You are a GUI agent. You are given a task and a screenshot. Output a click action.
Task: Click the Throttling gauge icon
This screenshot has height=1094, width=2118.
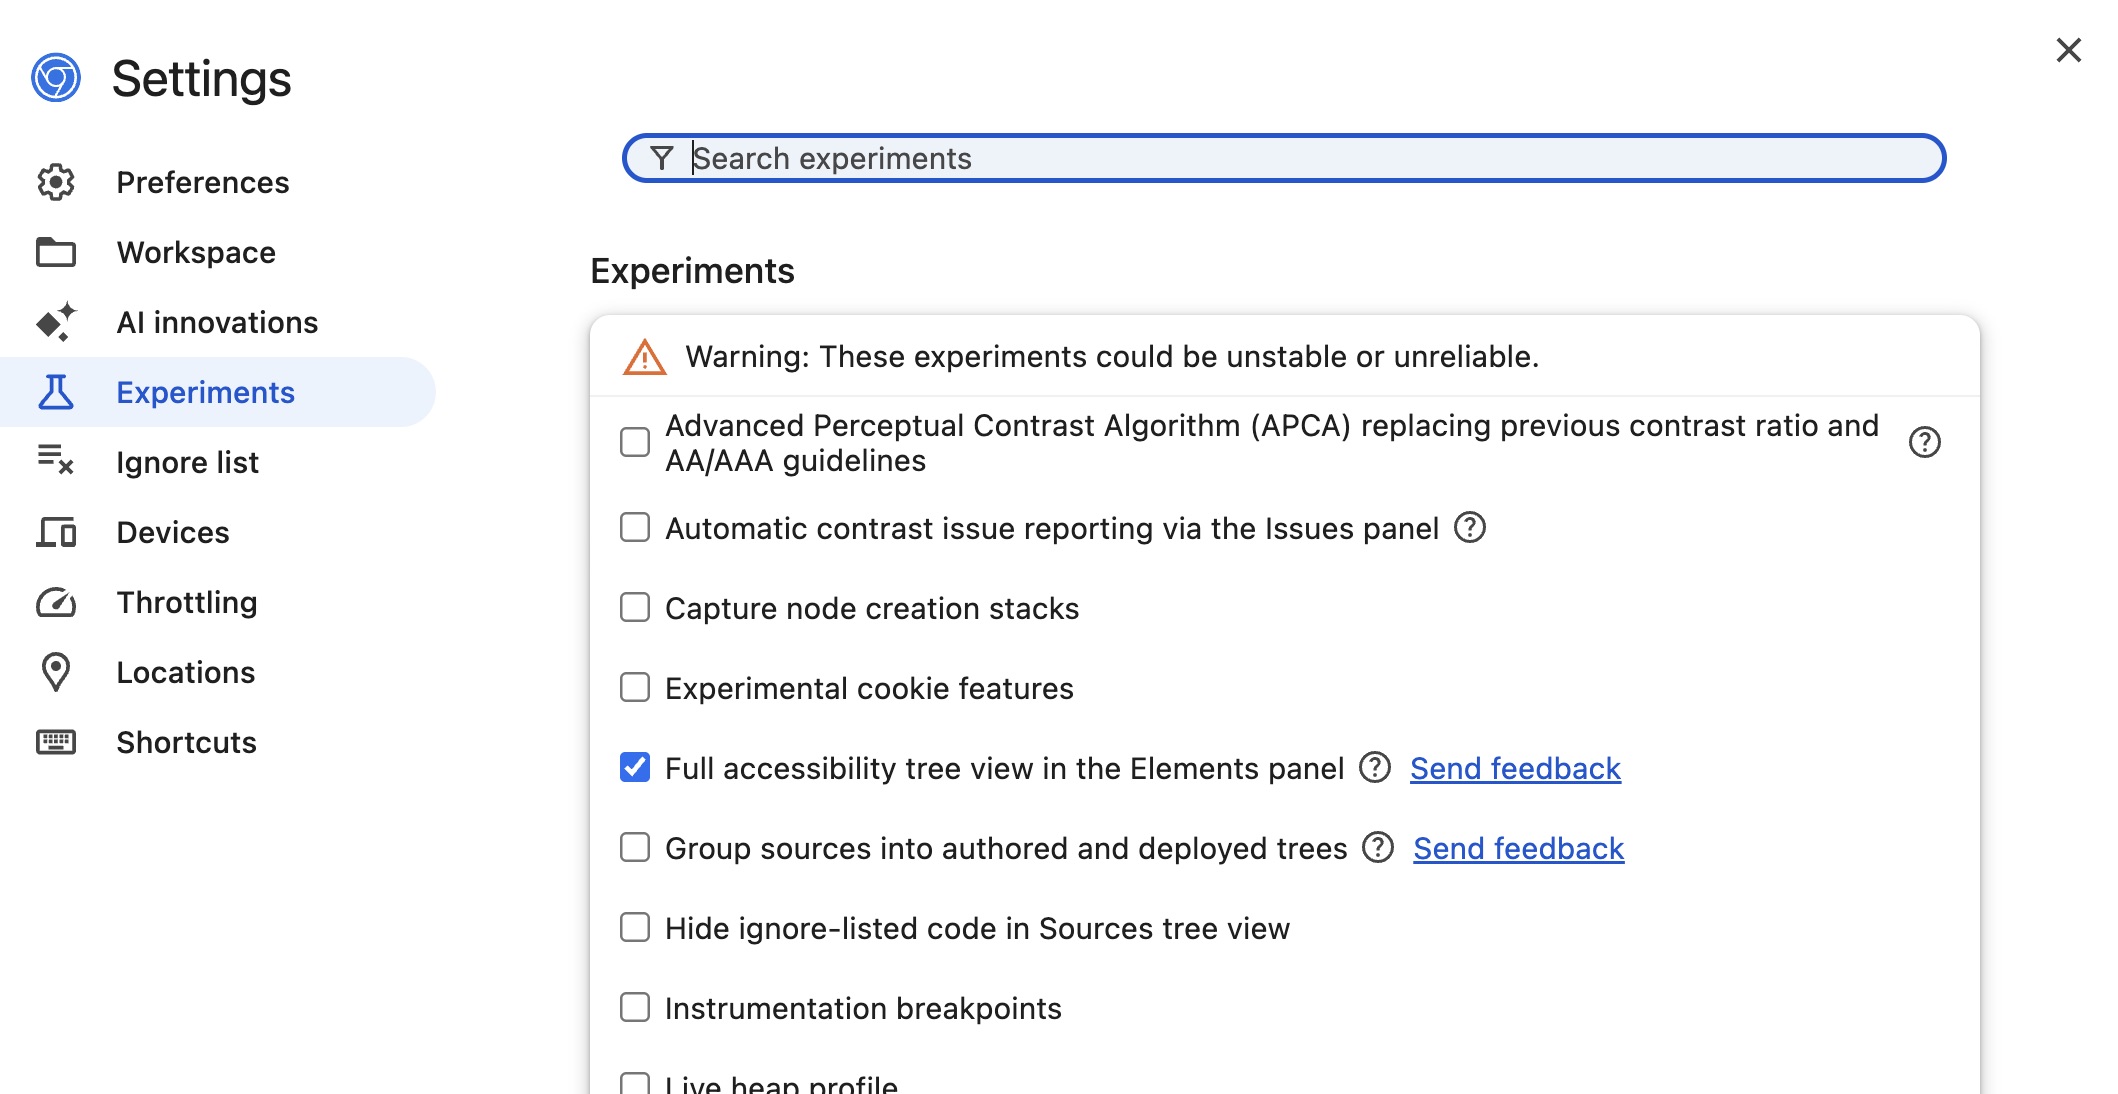point(57,602)
